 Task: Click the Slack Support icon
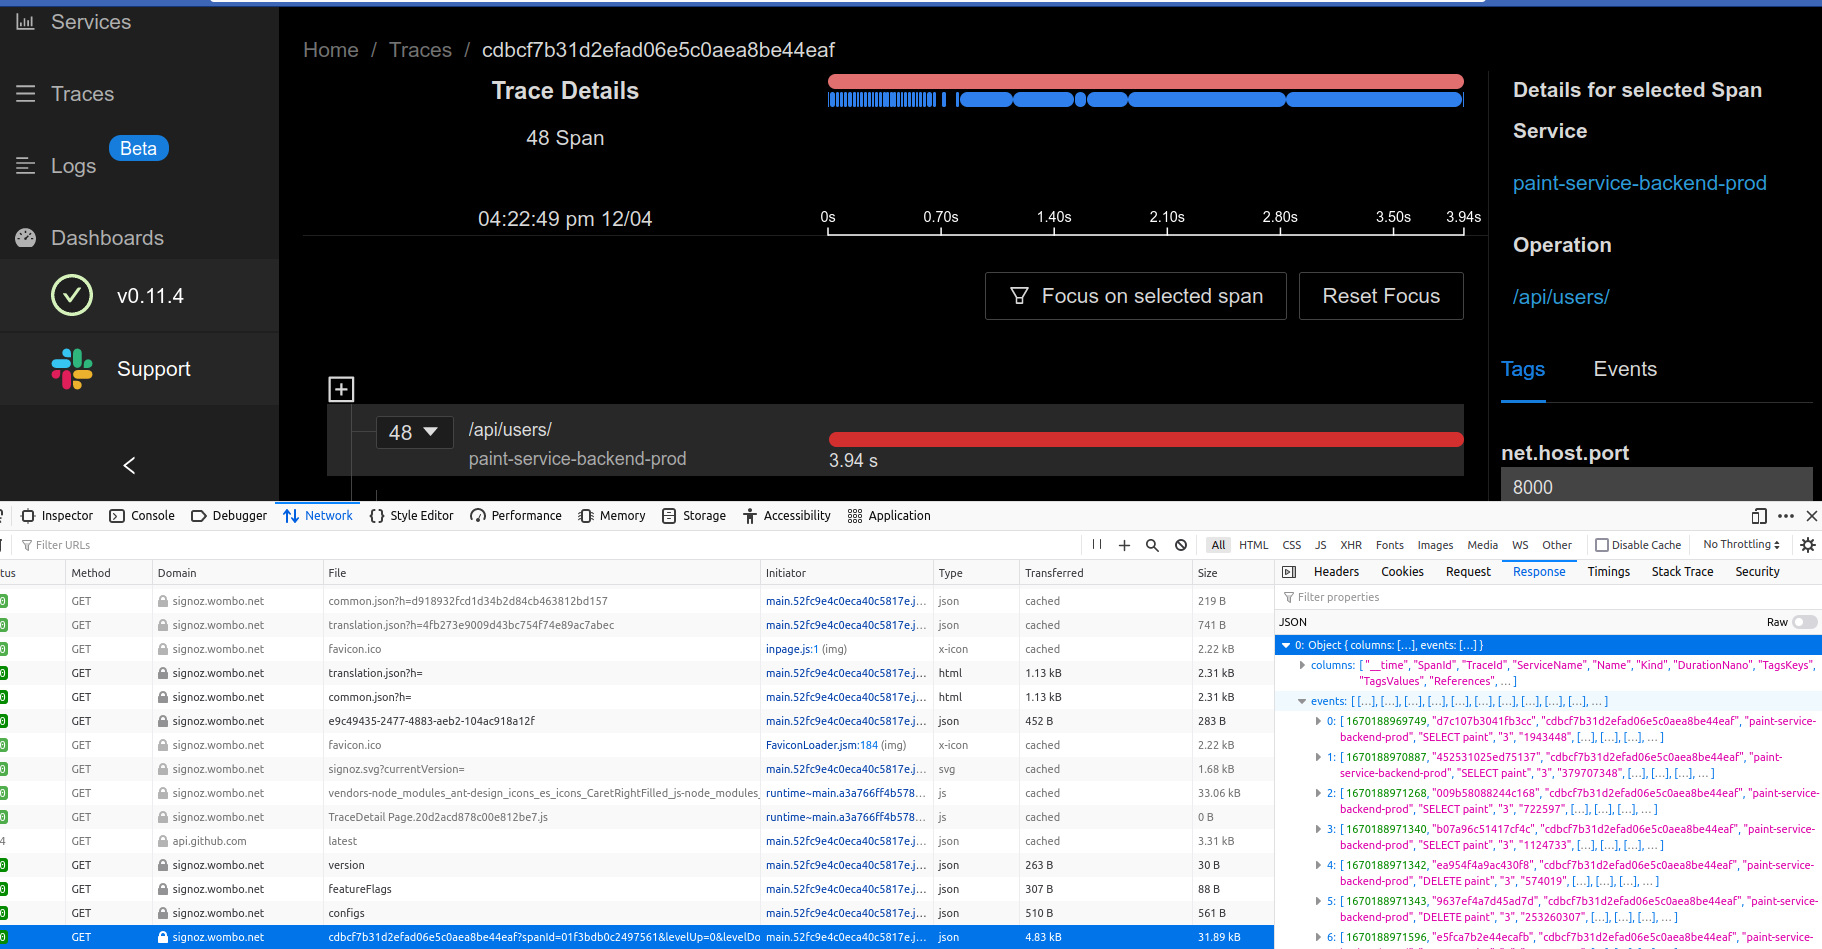(71, 368)
